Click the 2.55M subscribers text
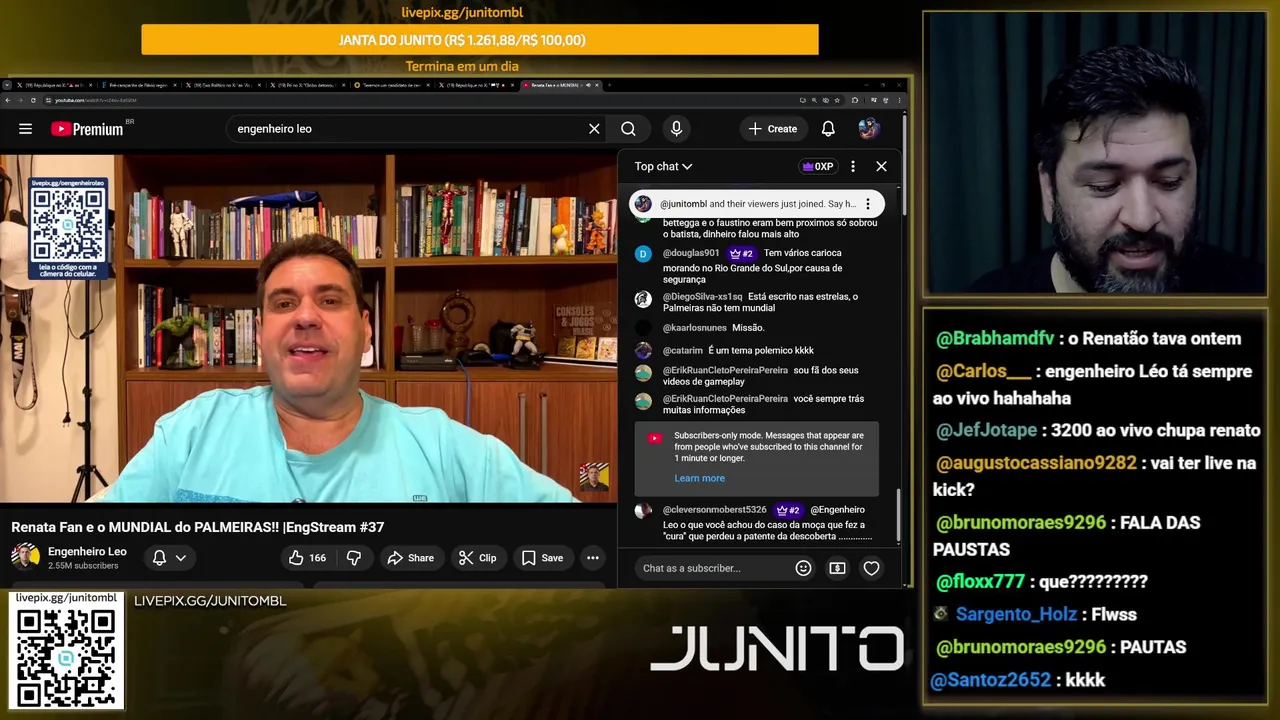This screenshot has height=720, width=1280. click(x=83, y=566)
